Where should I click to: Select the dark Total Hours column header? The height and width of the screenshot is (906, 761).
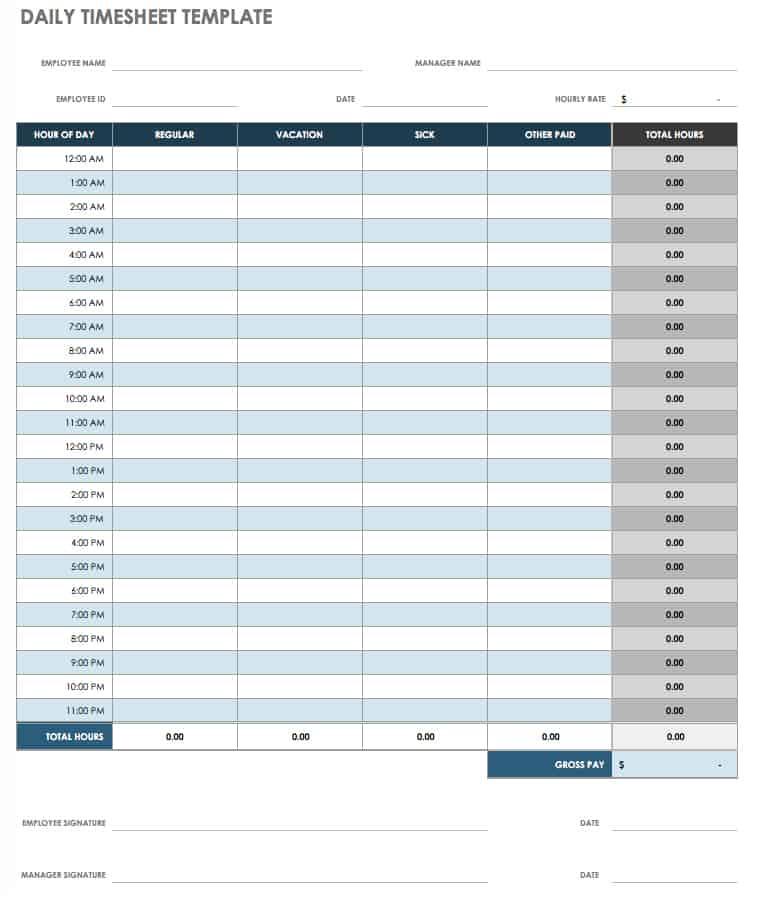point(675,135)
